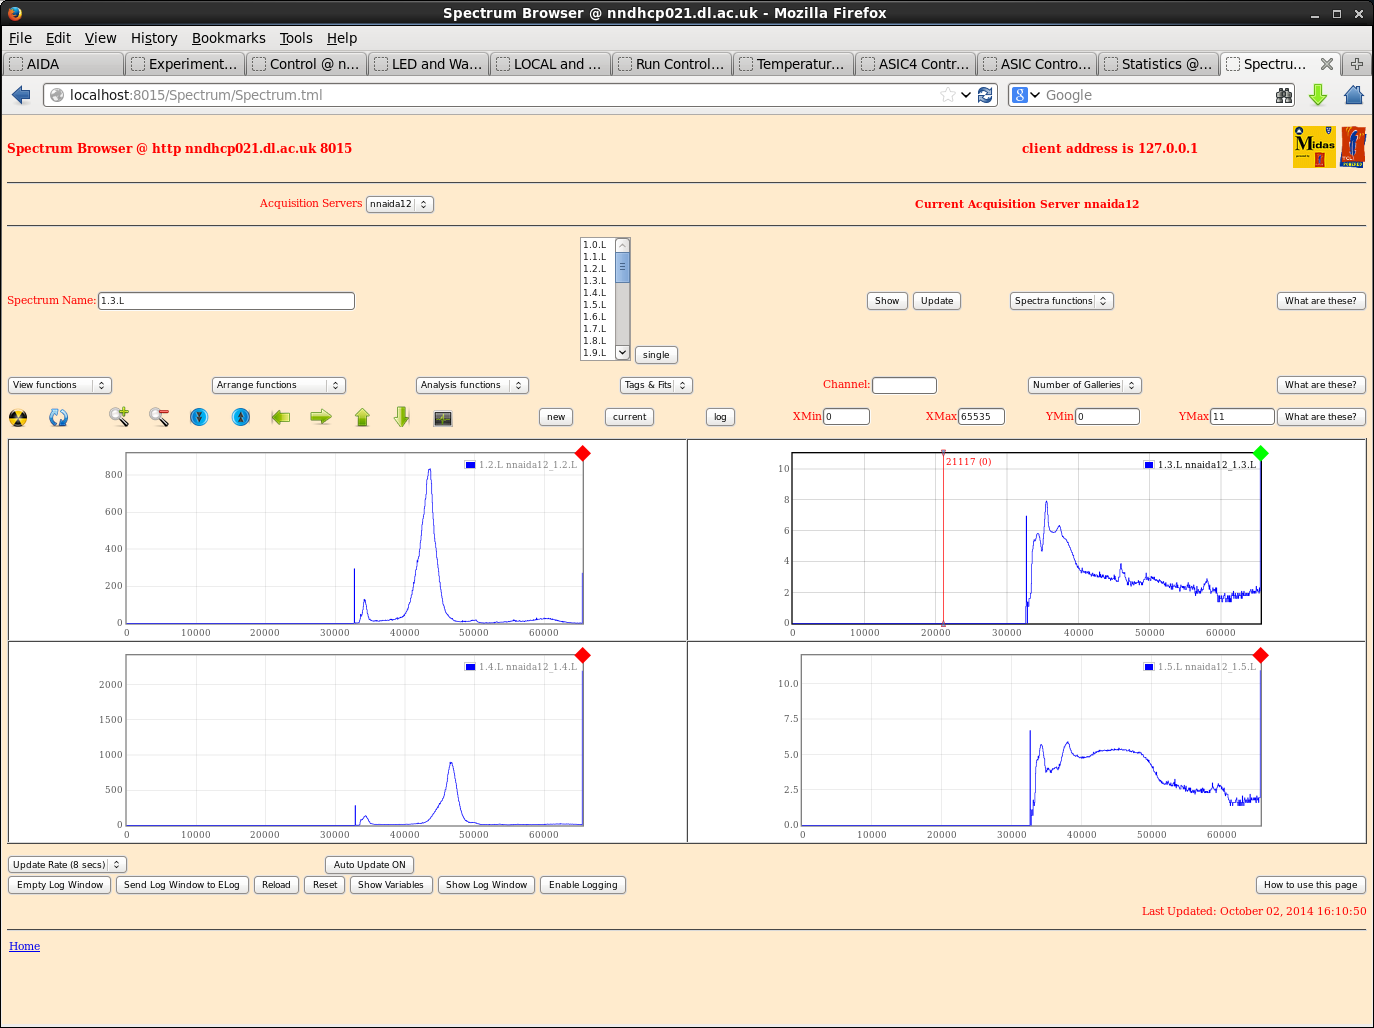The width and height of the screenshot is (1374, 1028).
Task: Click the dark monitor display icon
Action: click(443, 418)
